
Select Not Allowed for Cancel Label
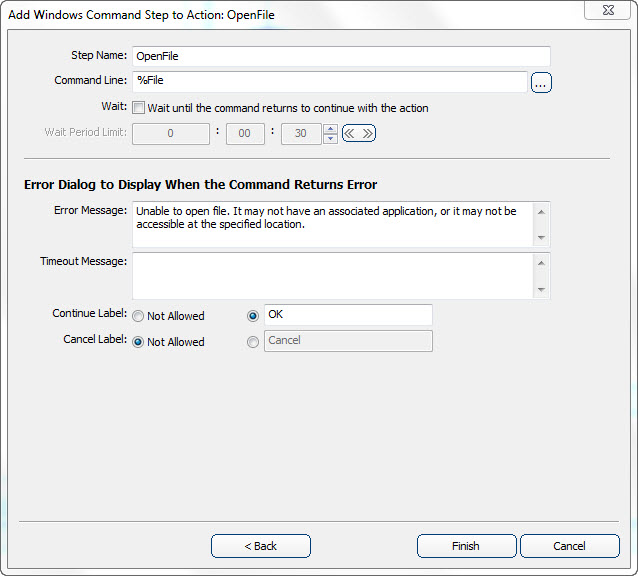(x=138, y=342)
